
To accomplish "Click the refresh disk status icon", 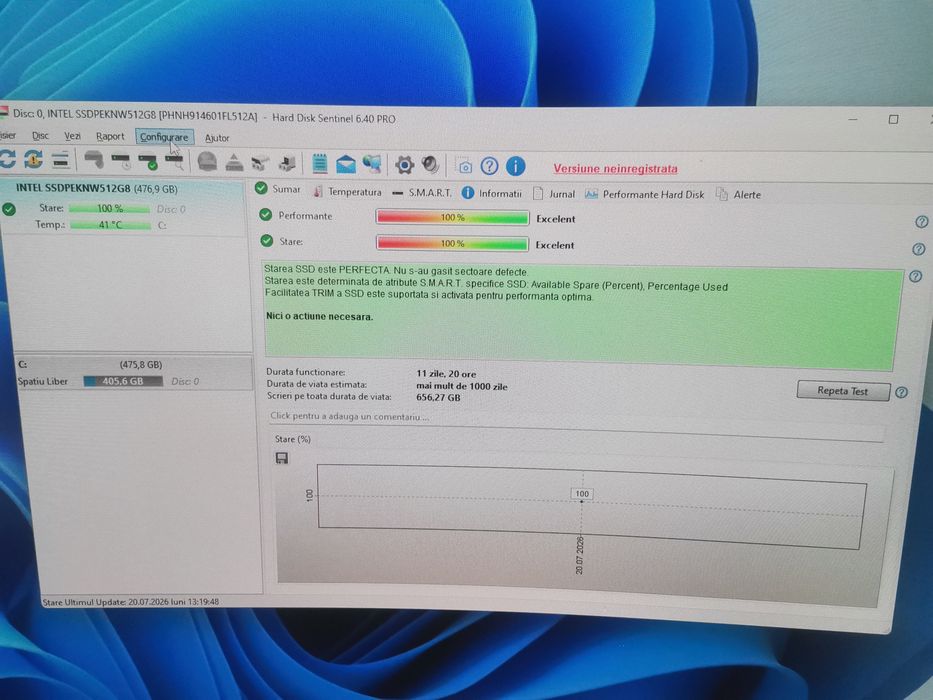I will click(7, 158).
